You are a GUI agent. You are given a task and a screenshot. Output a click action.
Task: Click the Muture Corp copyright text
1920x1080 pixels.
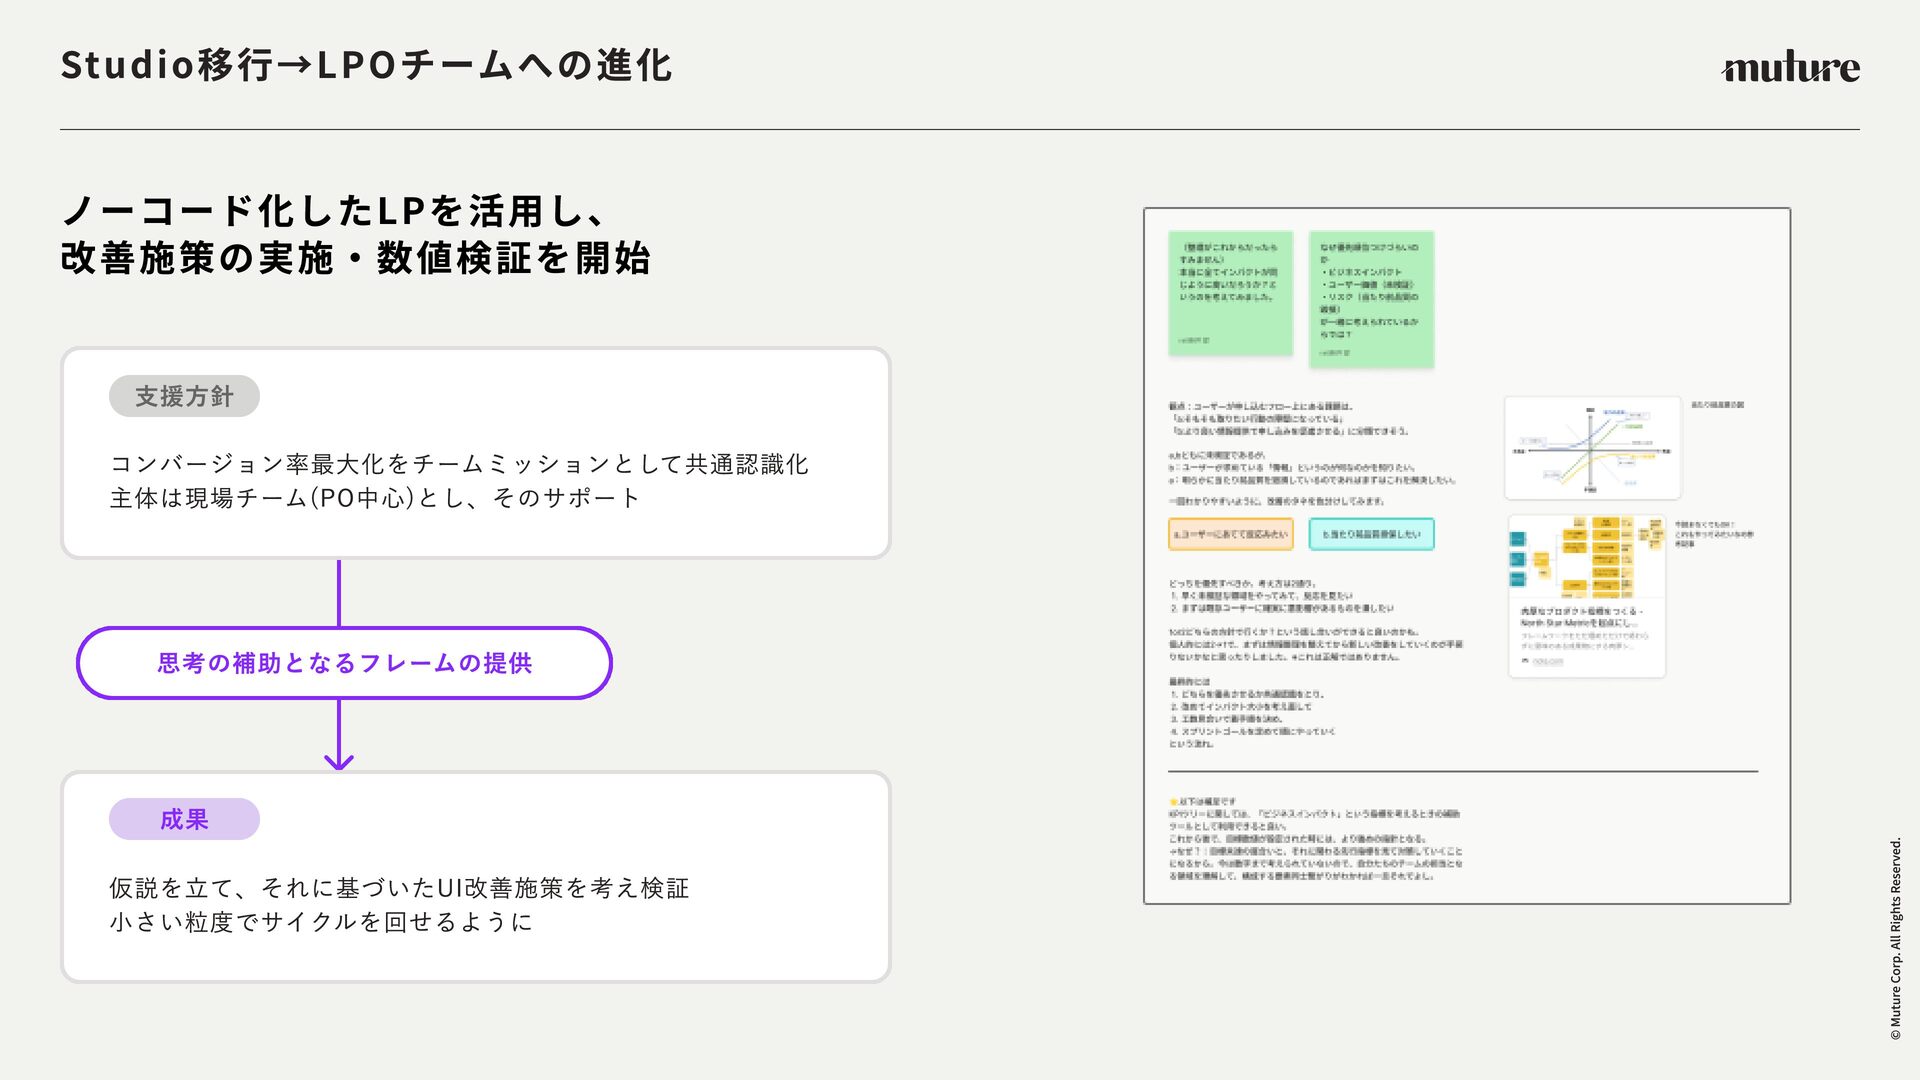click(x=1895, y=938)
